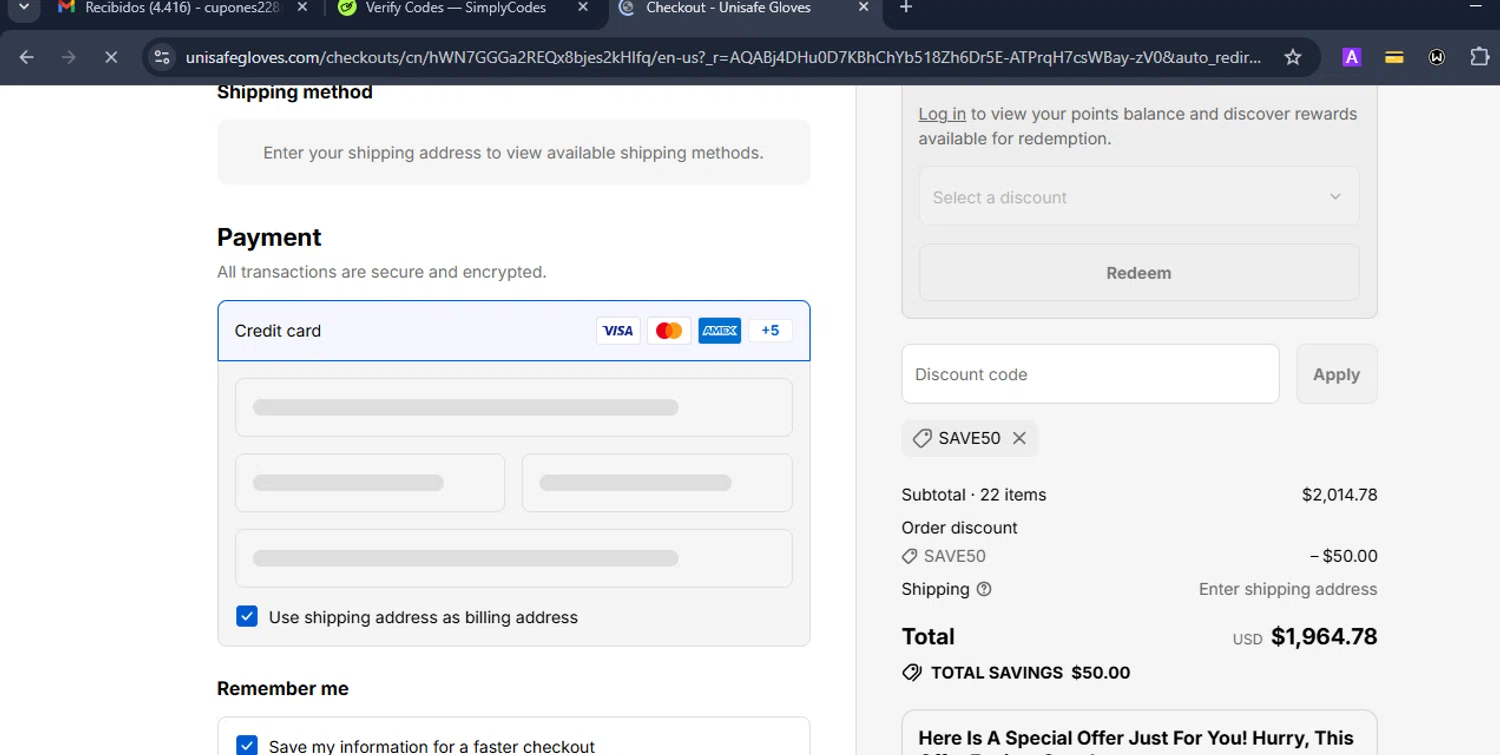1500x755 pixels.
Task: Click the $1,964.78 total amount
Action: [1324, 637]
